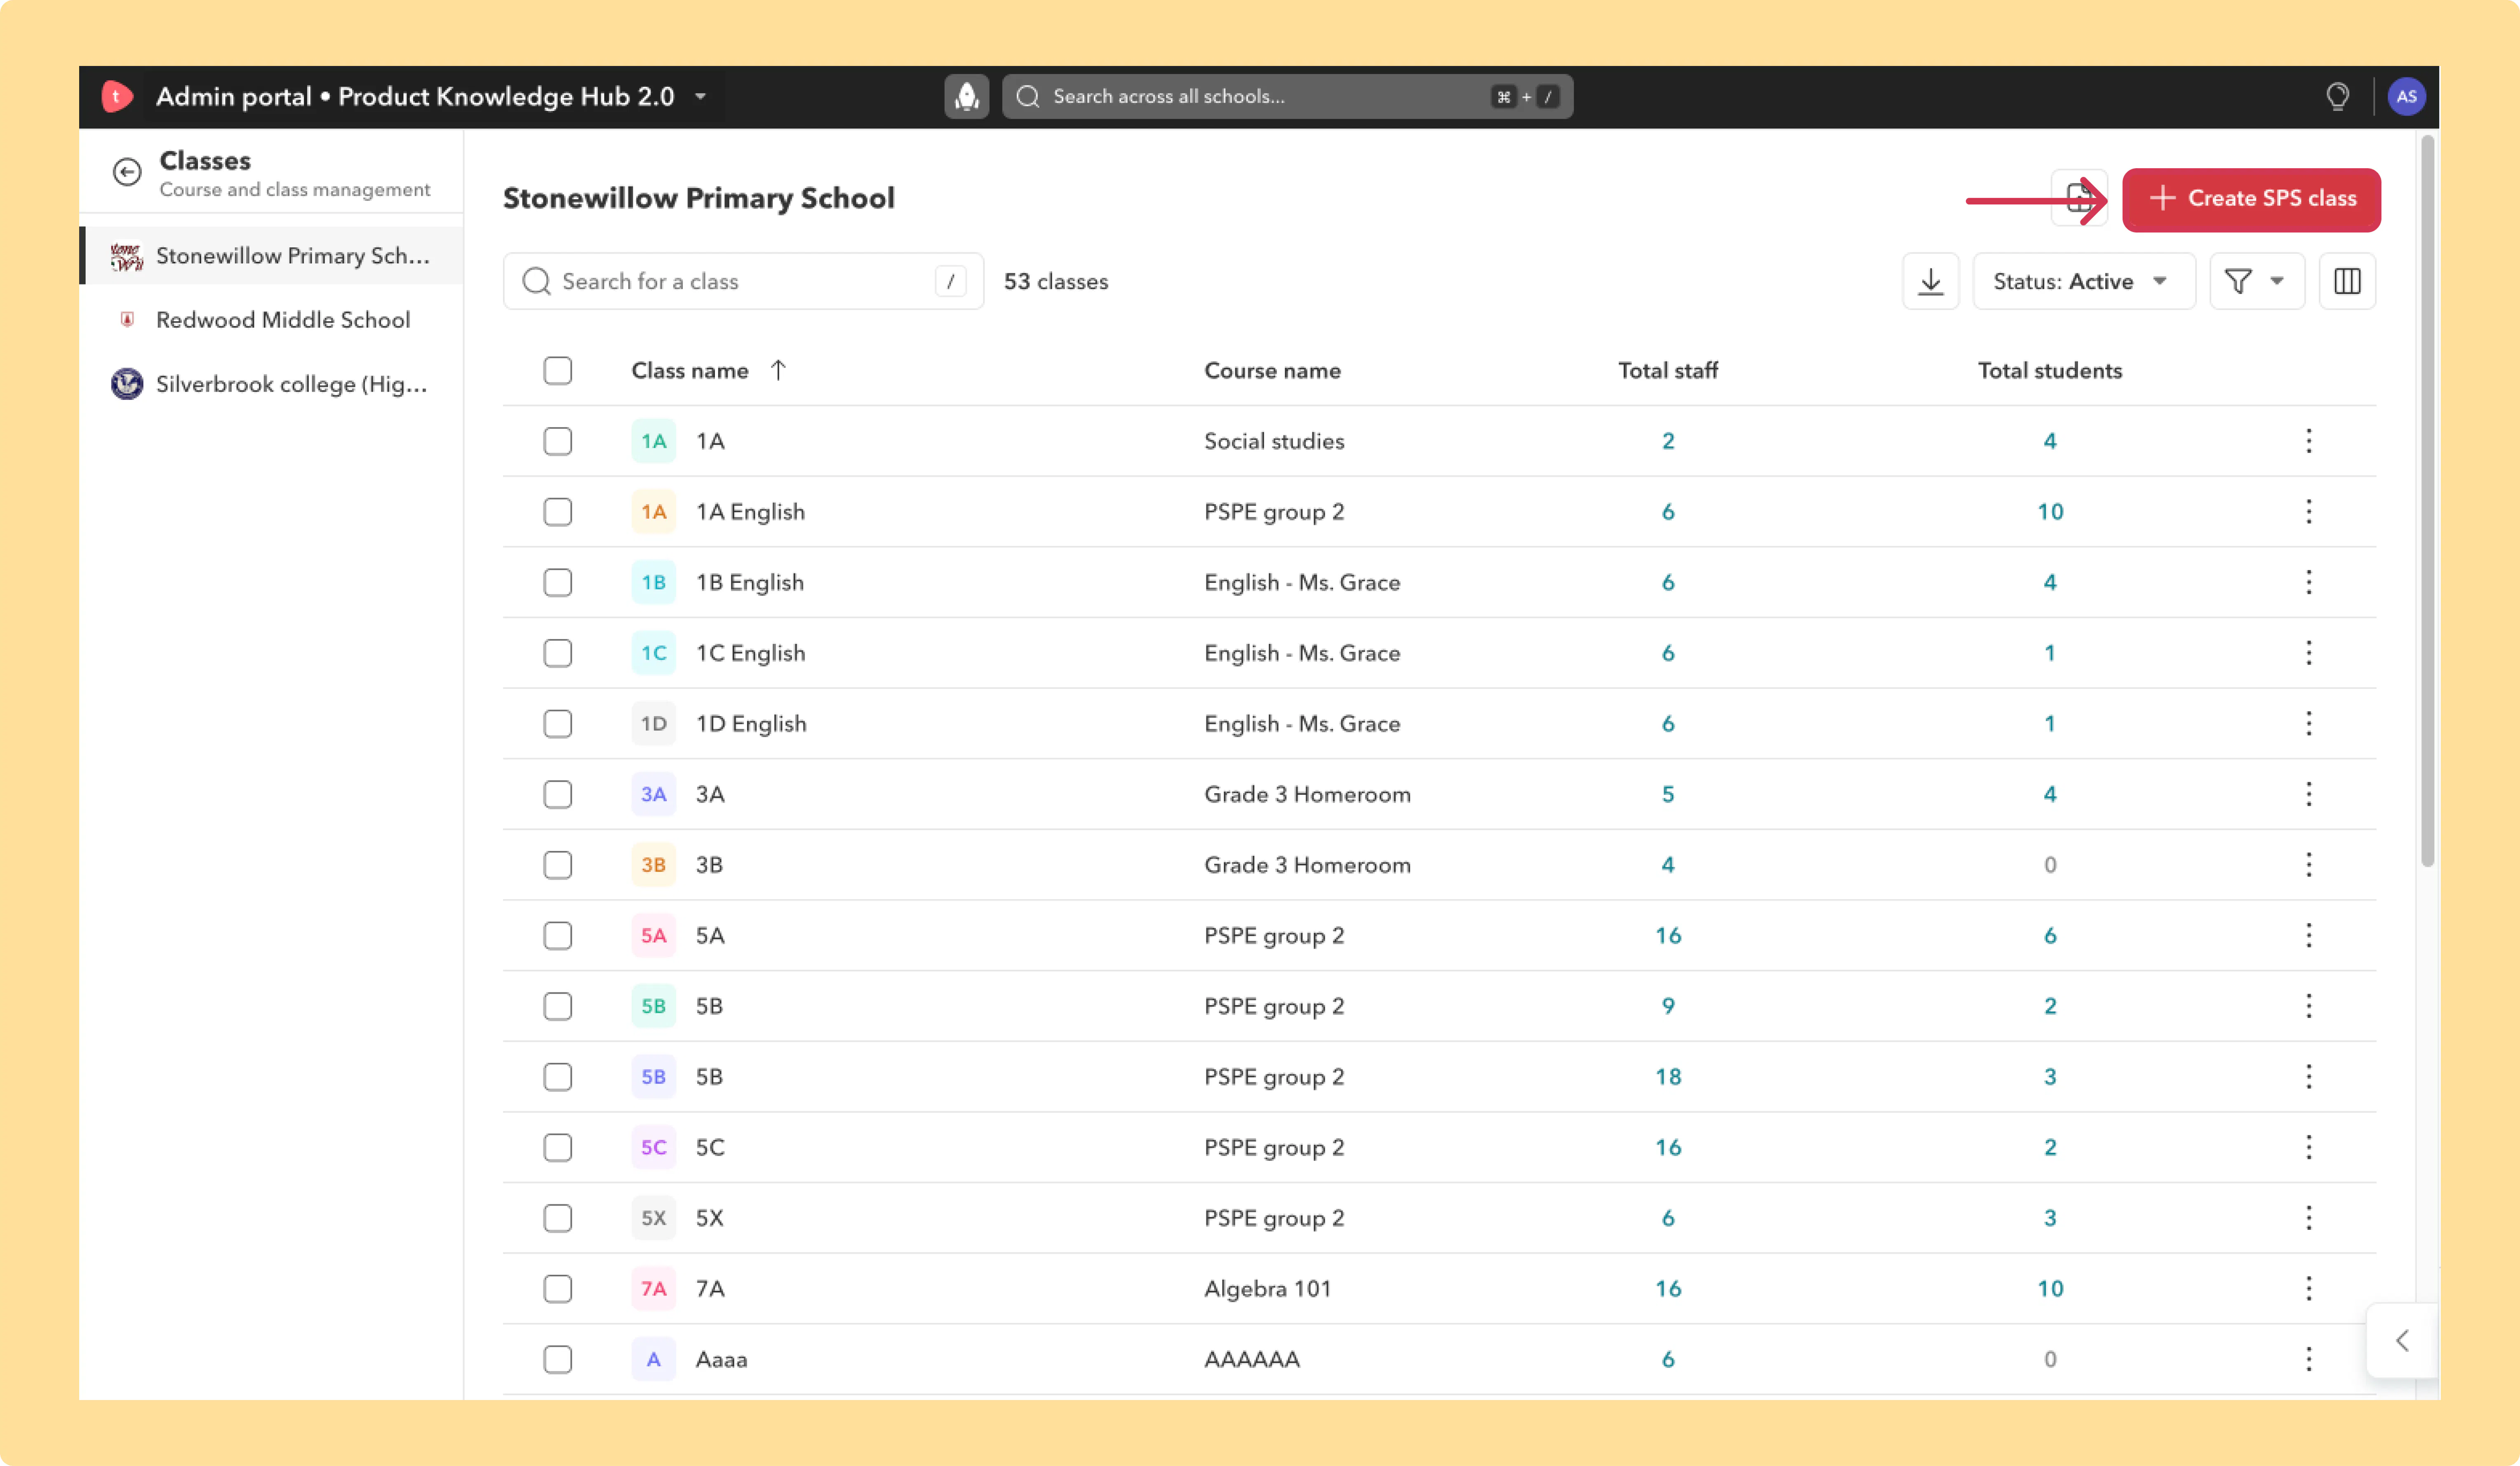Click the 1D English class name
The height and width of the screenshot is (1466, 2520).
pos(751,723)
